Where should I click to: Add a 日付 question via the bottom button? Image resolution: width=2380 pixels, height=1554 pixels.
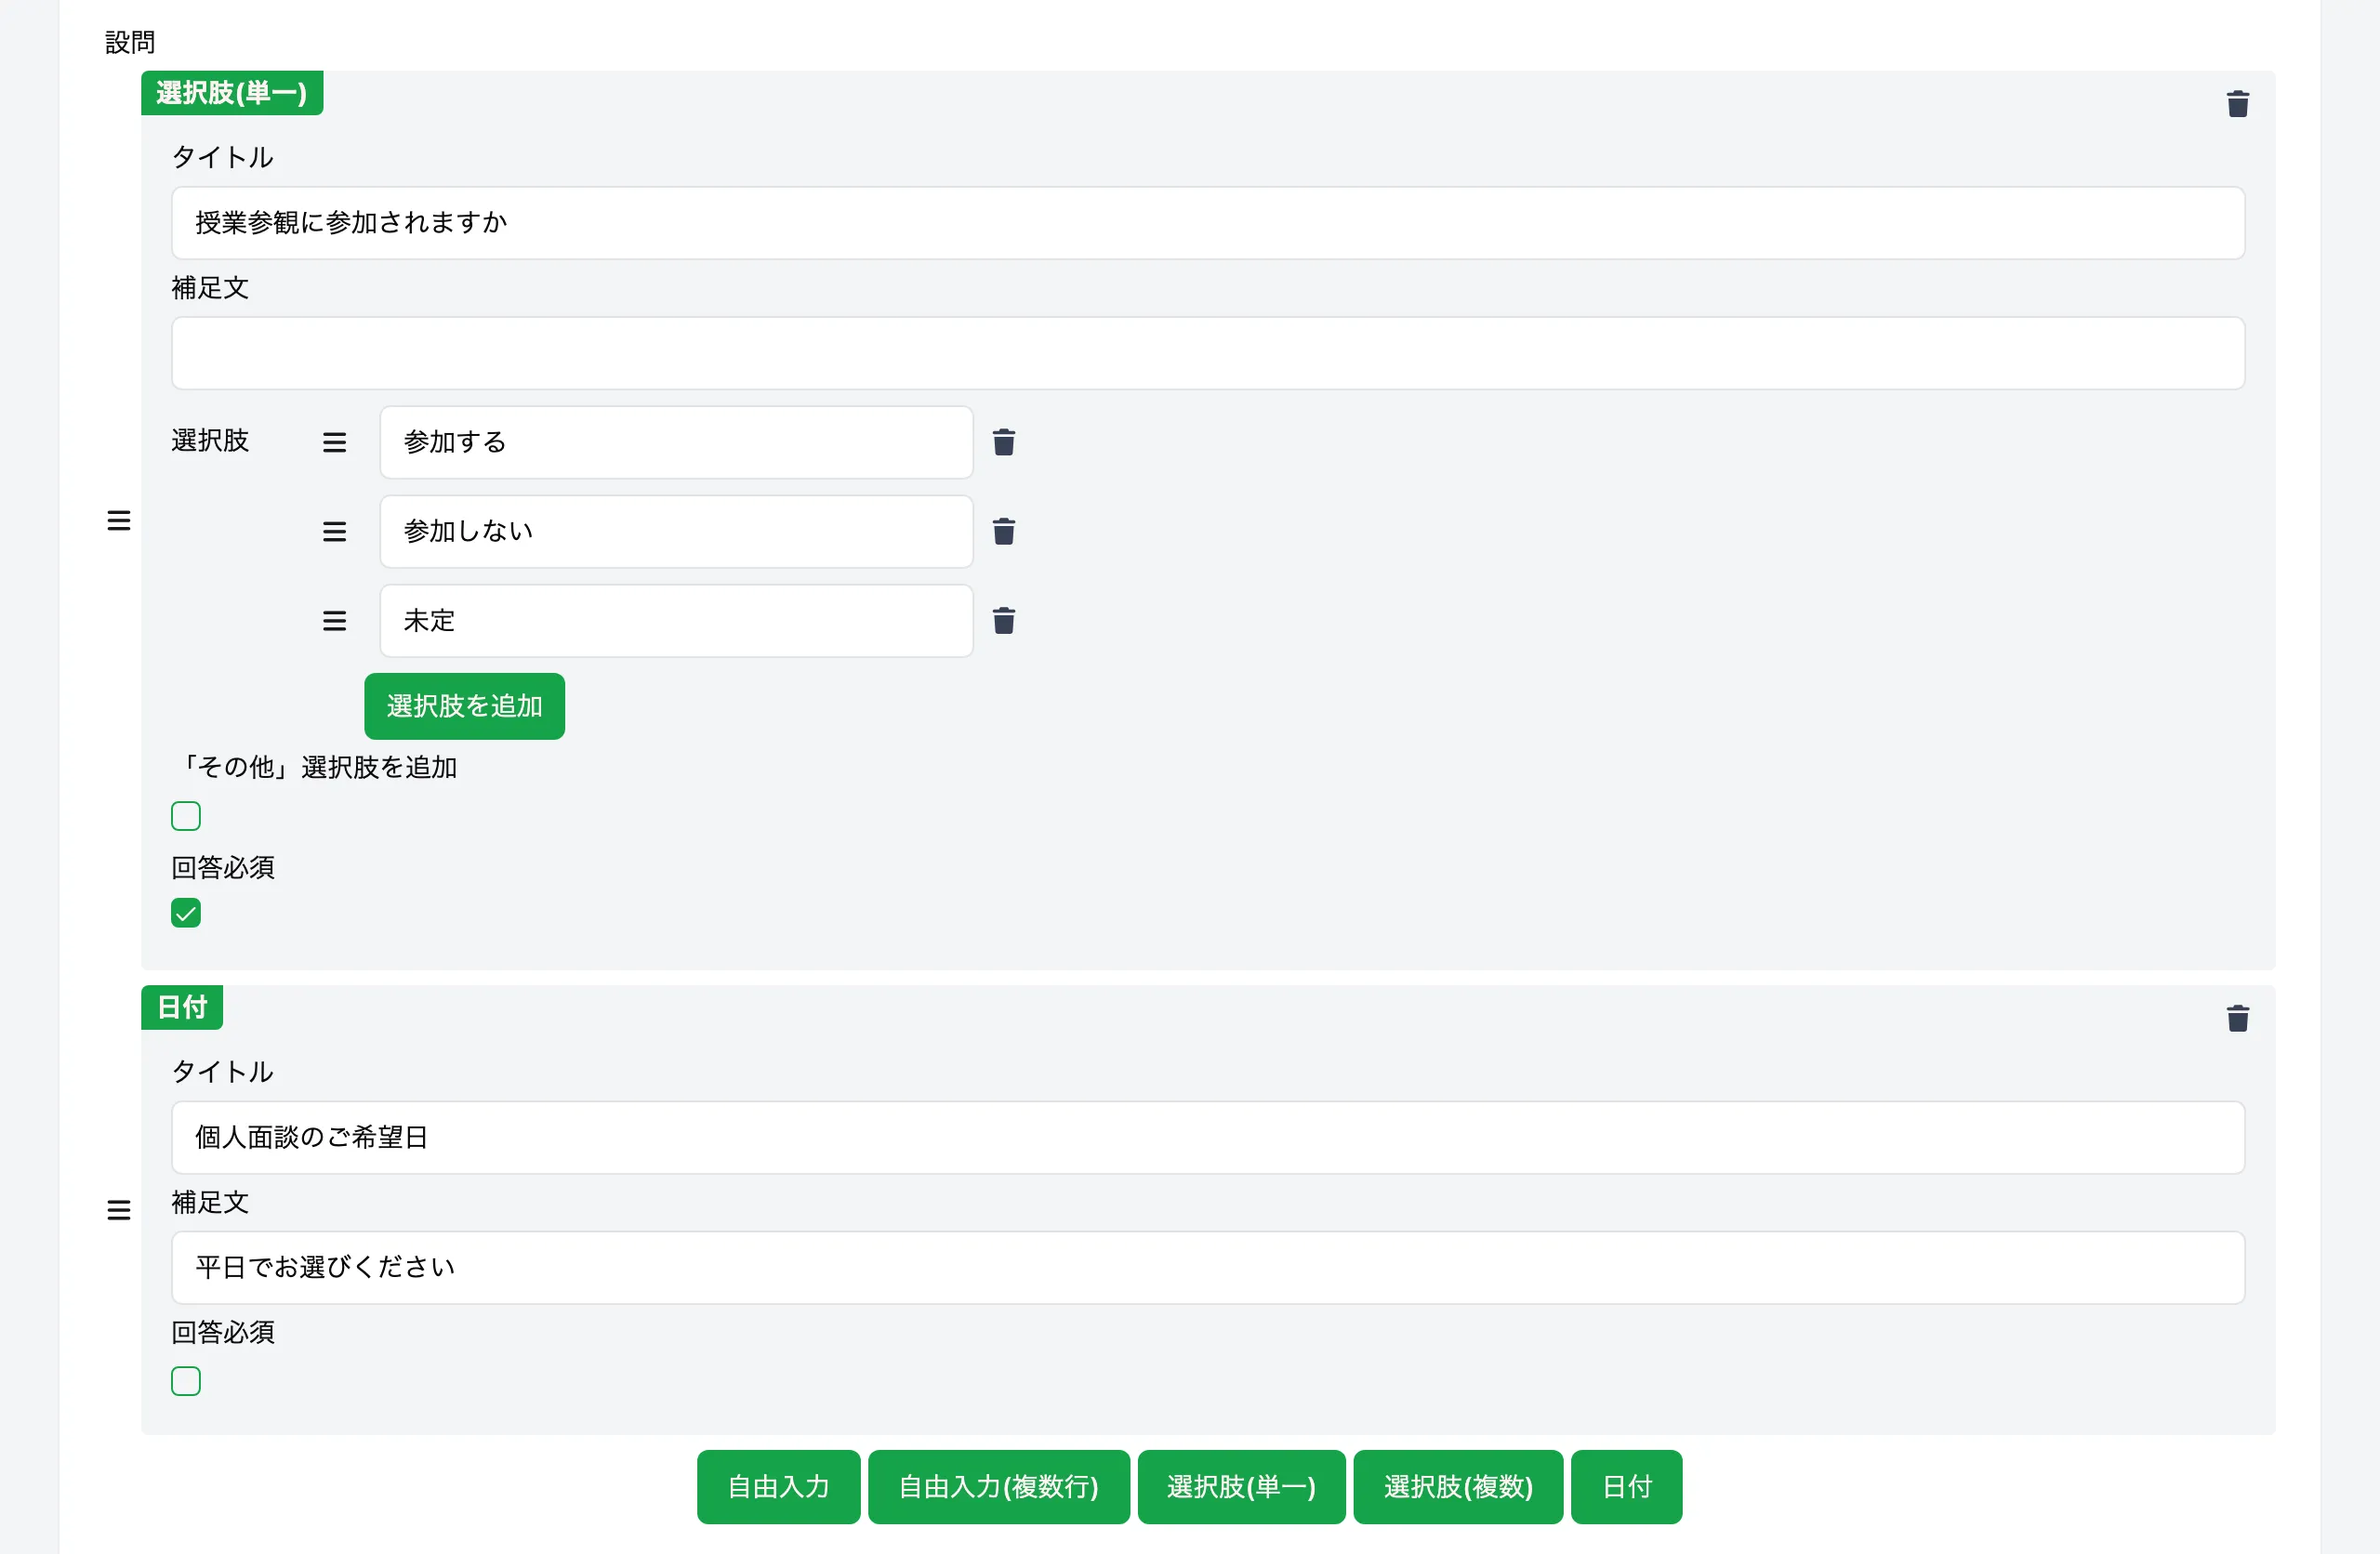[1626, 1487]
